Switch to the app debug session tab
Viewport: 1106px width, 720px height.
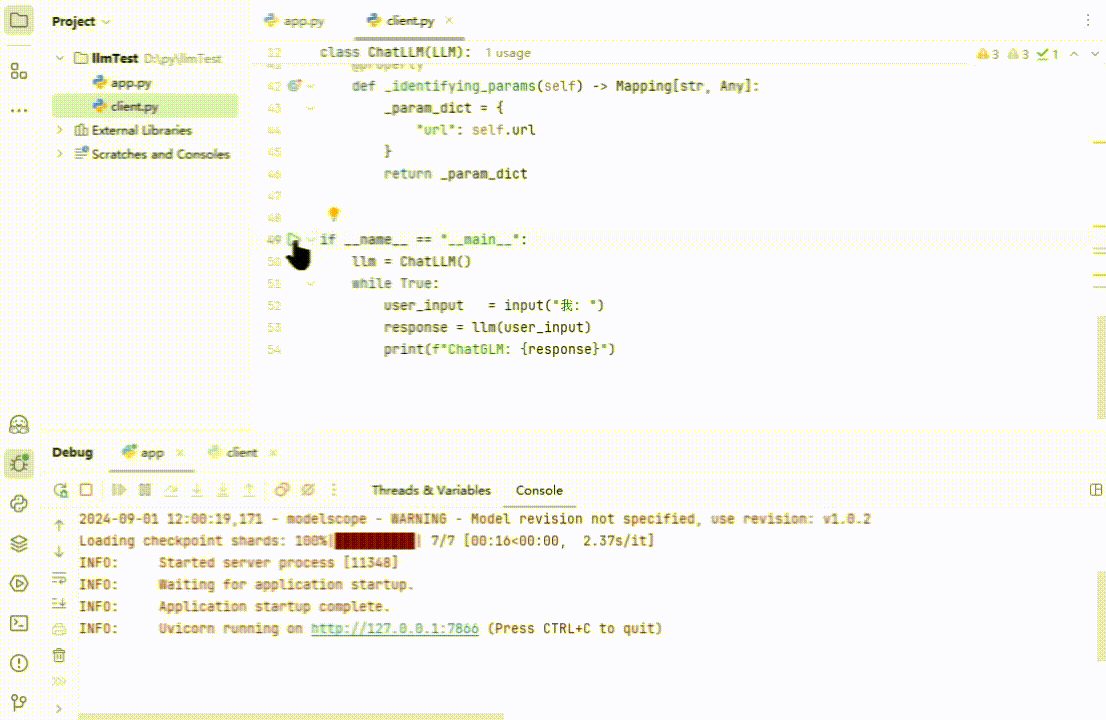click(143, 453)
